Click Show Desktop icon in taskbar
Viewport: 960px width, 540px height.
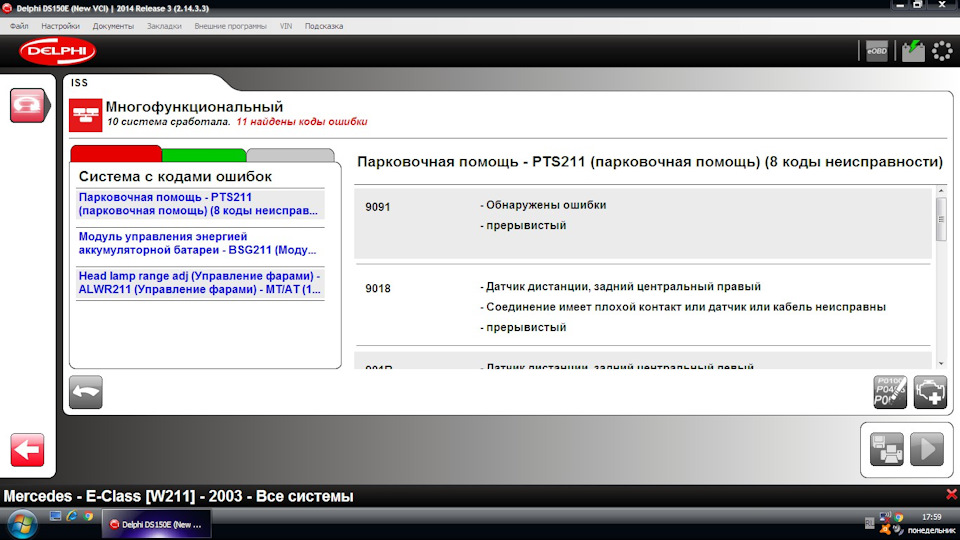coord(55,516)
